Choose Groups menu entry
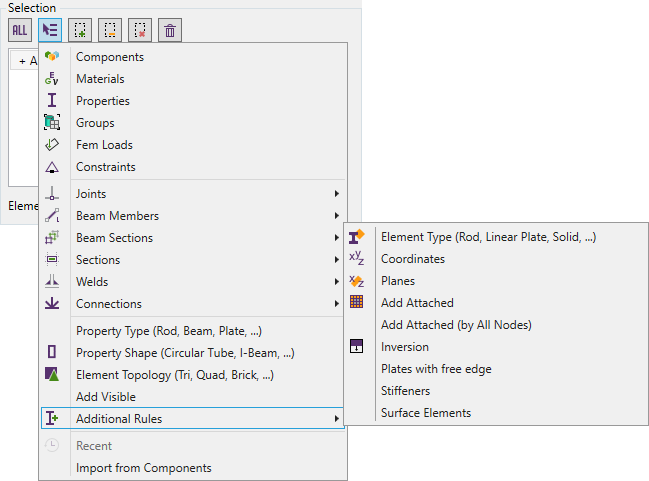 [x=95, y=123]
